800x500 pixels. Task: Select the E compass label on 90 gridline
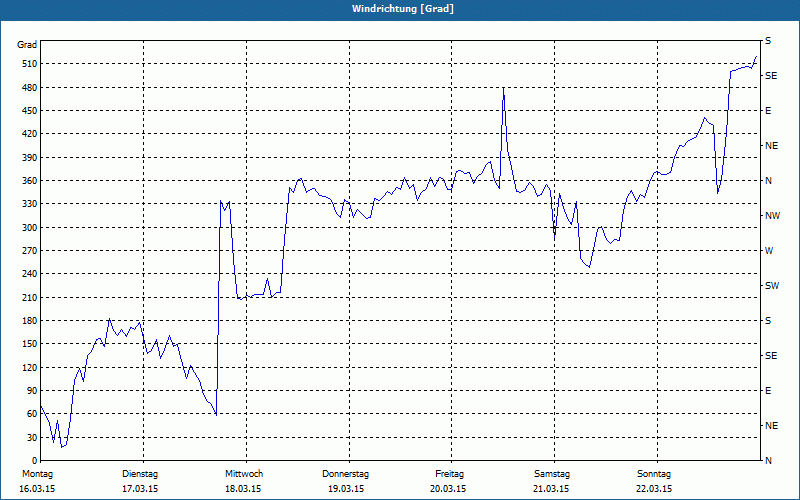coord(768,391)
